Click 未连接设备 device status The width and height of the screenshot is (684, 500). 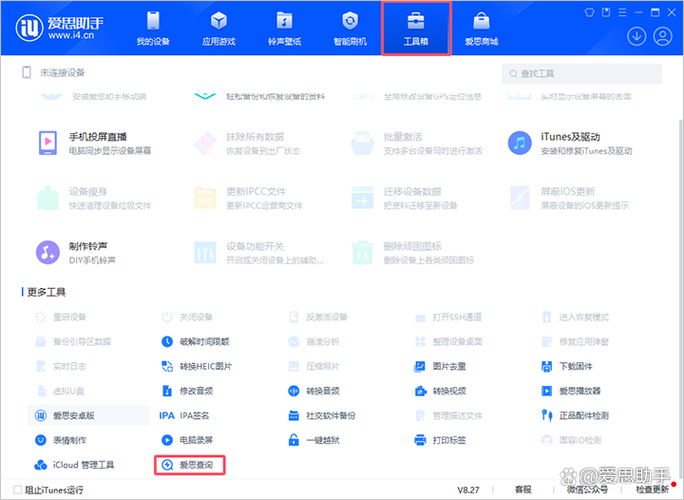click(x=53, y=72)
